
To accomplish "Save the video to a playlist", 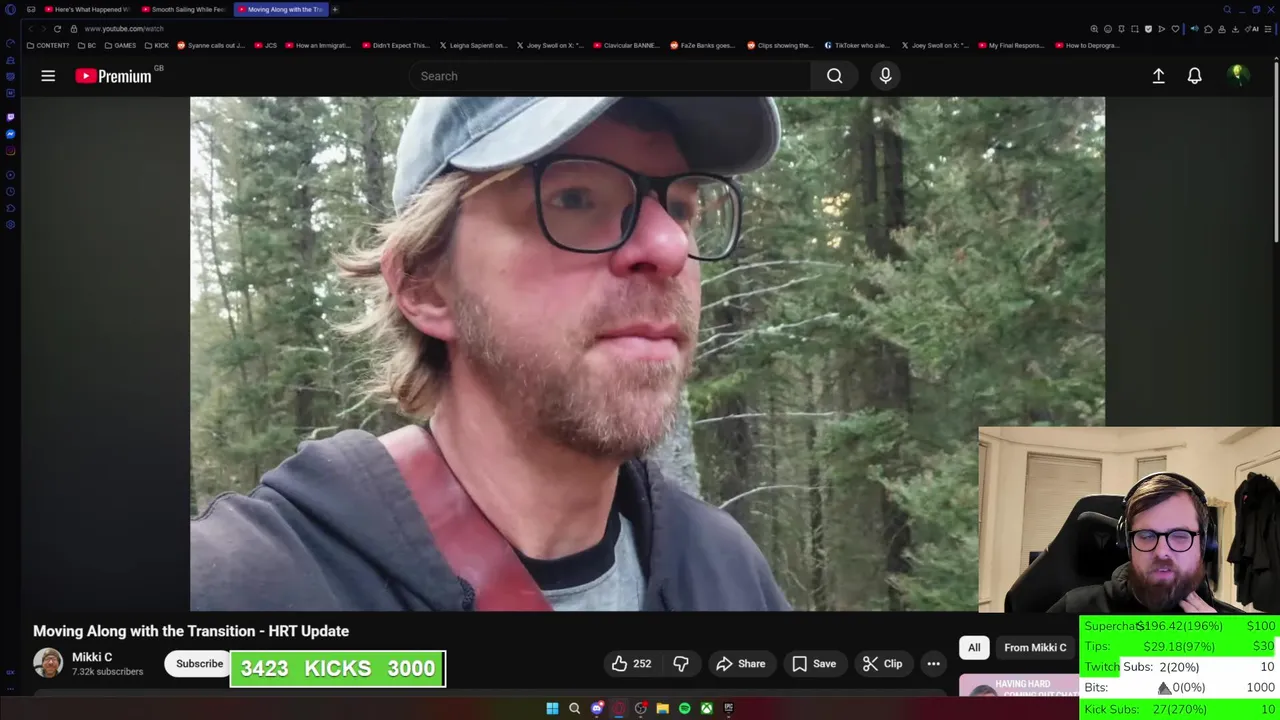I will click(814, 664).
